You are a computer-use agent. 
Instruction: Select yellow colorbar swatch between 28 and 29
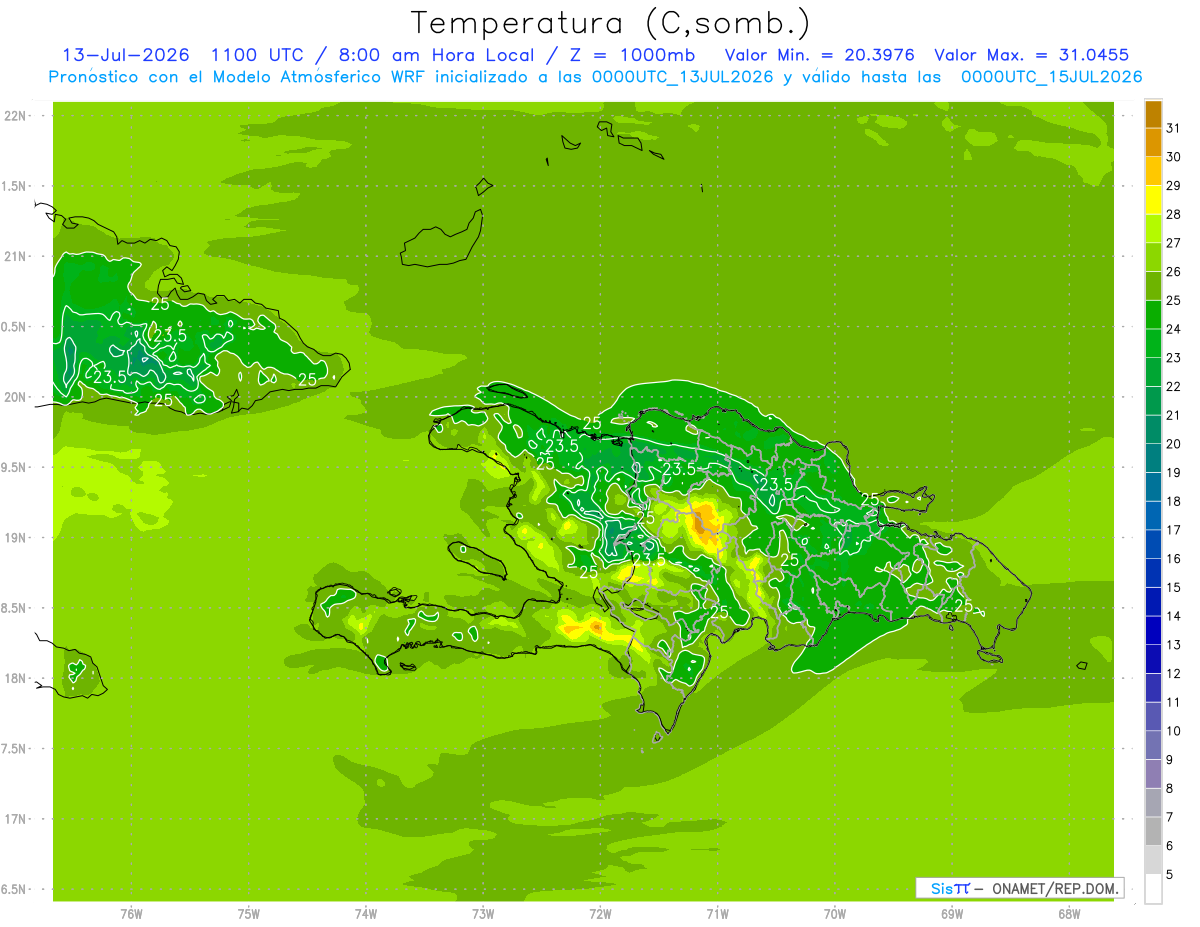click(x=1153, y=200)
